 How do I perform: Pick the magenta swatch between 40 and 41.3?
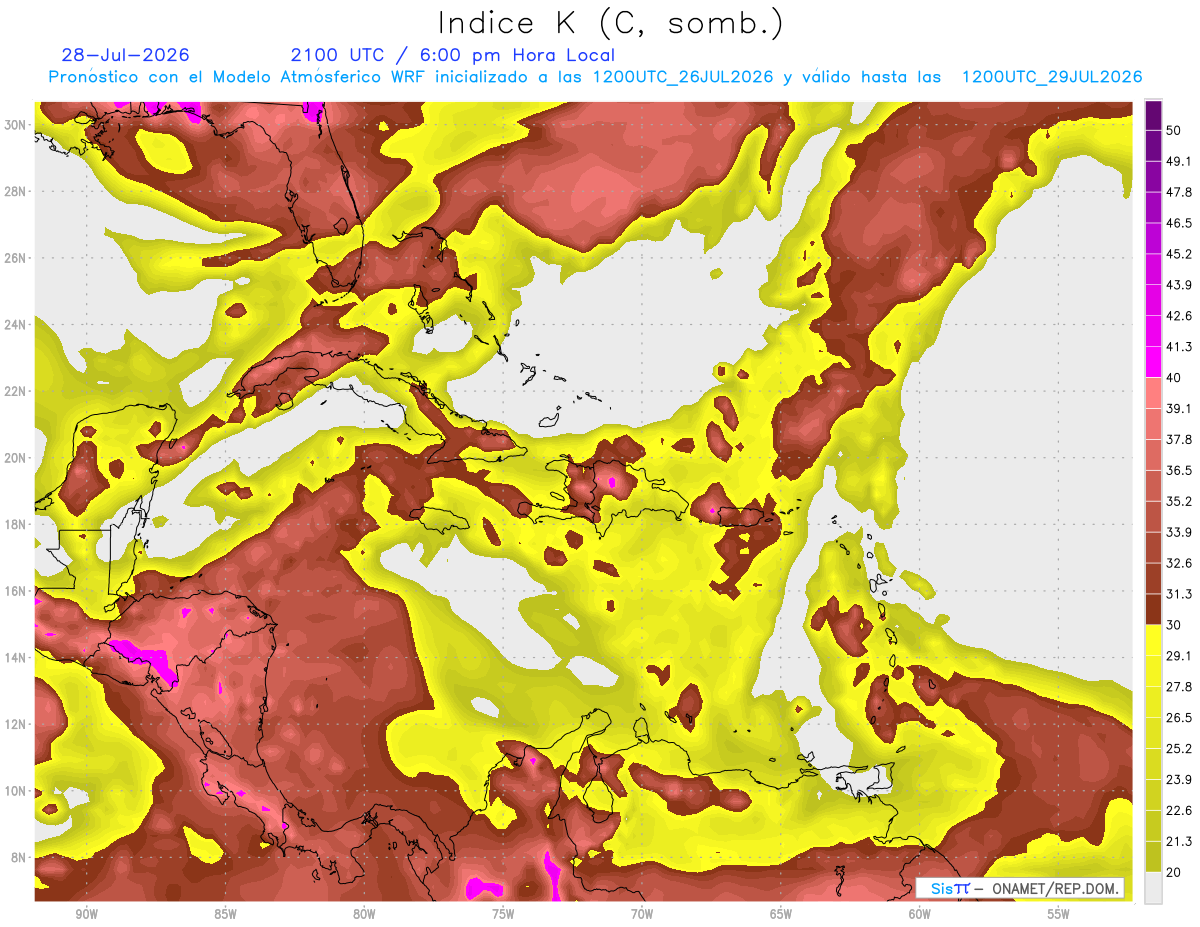click(x=1153, y=362)
